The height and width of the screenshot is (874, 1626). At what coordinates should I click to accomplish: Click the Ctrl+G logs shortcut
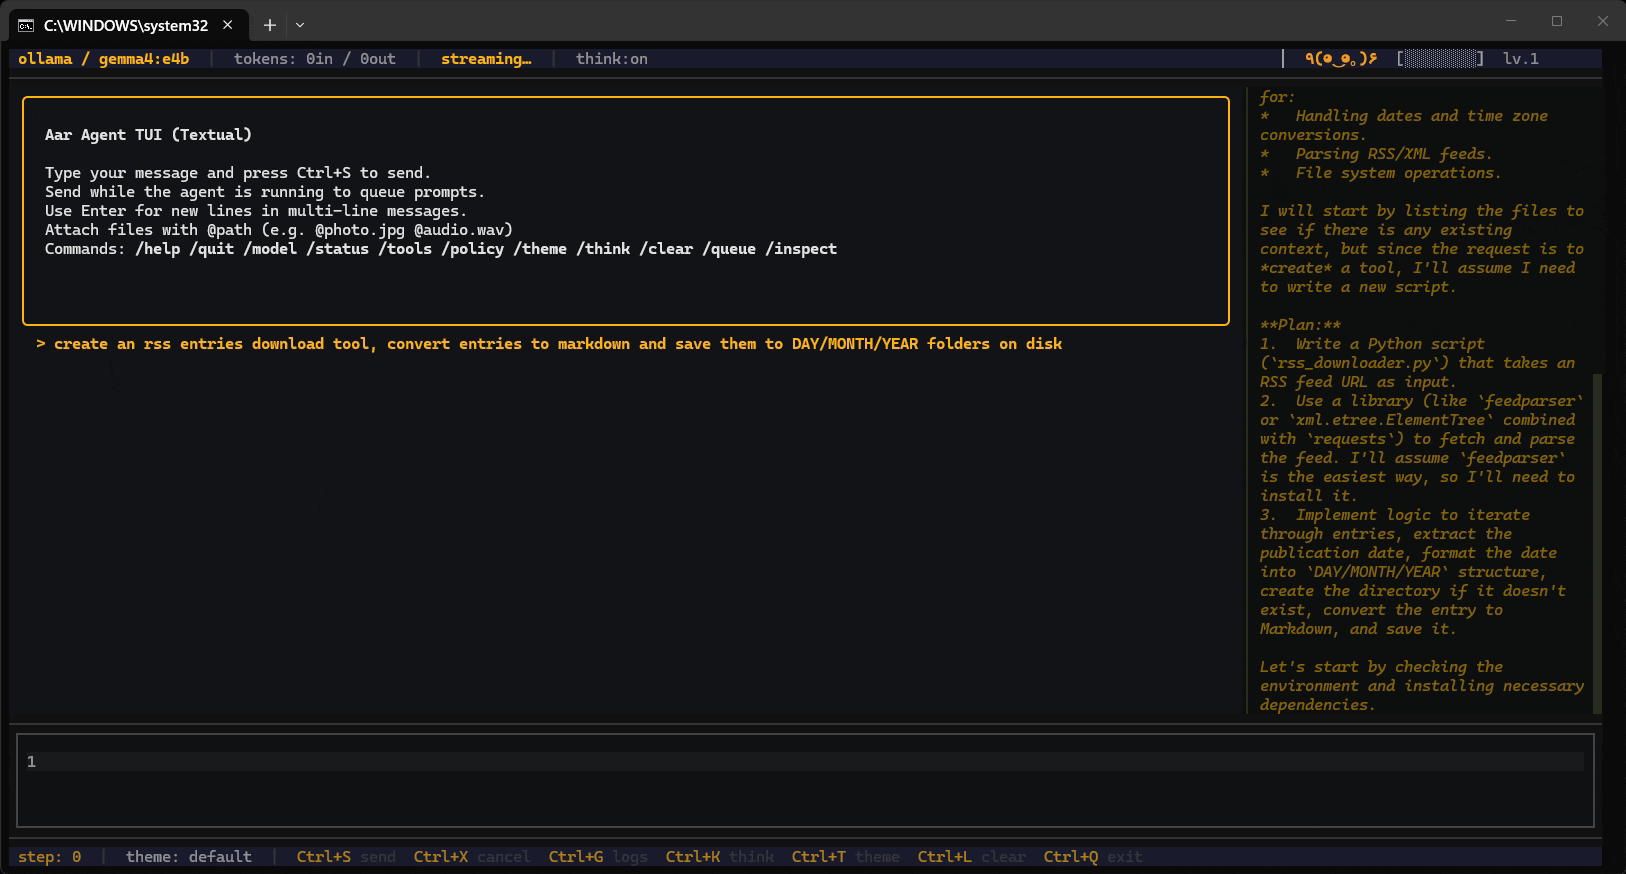pos(598,857)
